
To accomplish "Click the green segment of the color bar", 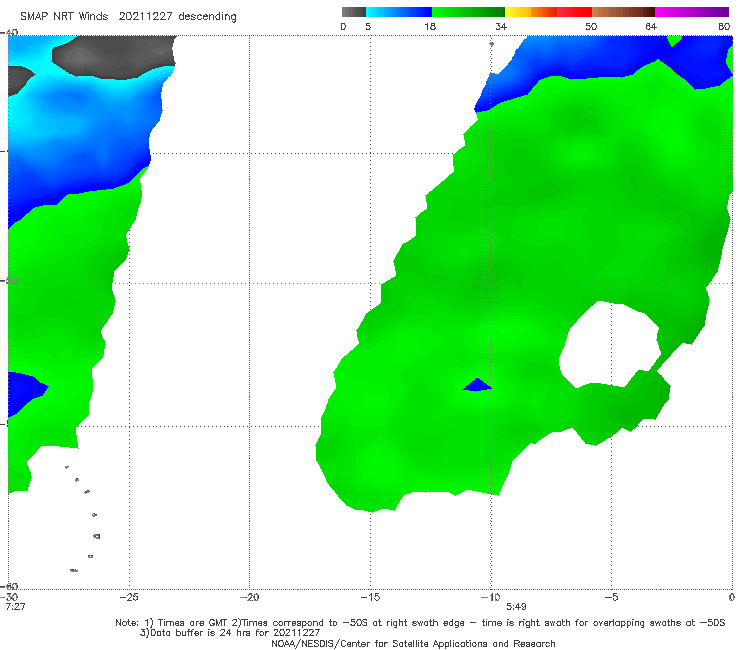I will tap(469, 12).
